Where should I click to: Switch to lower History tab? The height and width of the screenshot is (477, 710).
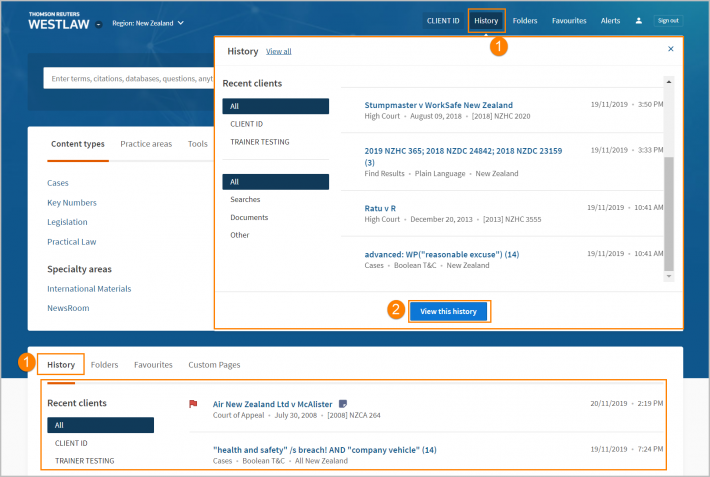point(61,365)
